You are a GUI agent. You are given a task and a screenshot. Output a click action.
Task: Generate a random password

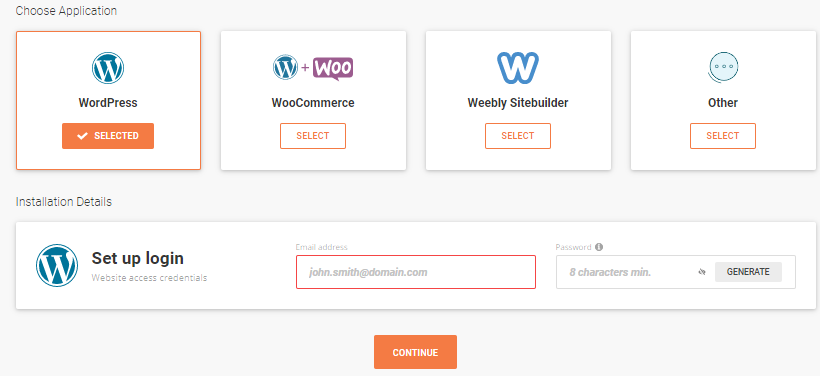[x=748, y=272]
